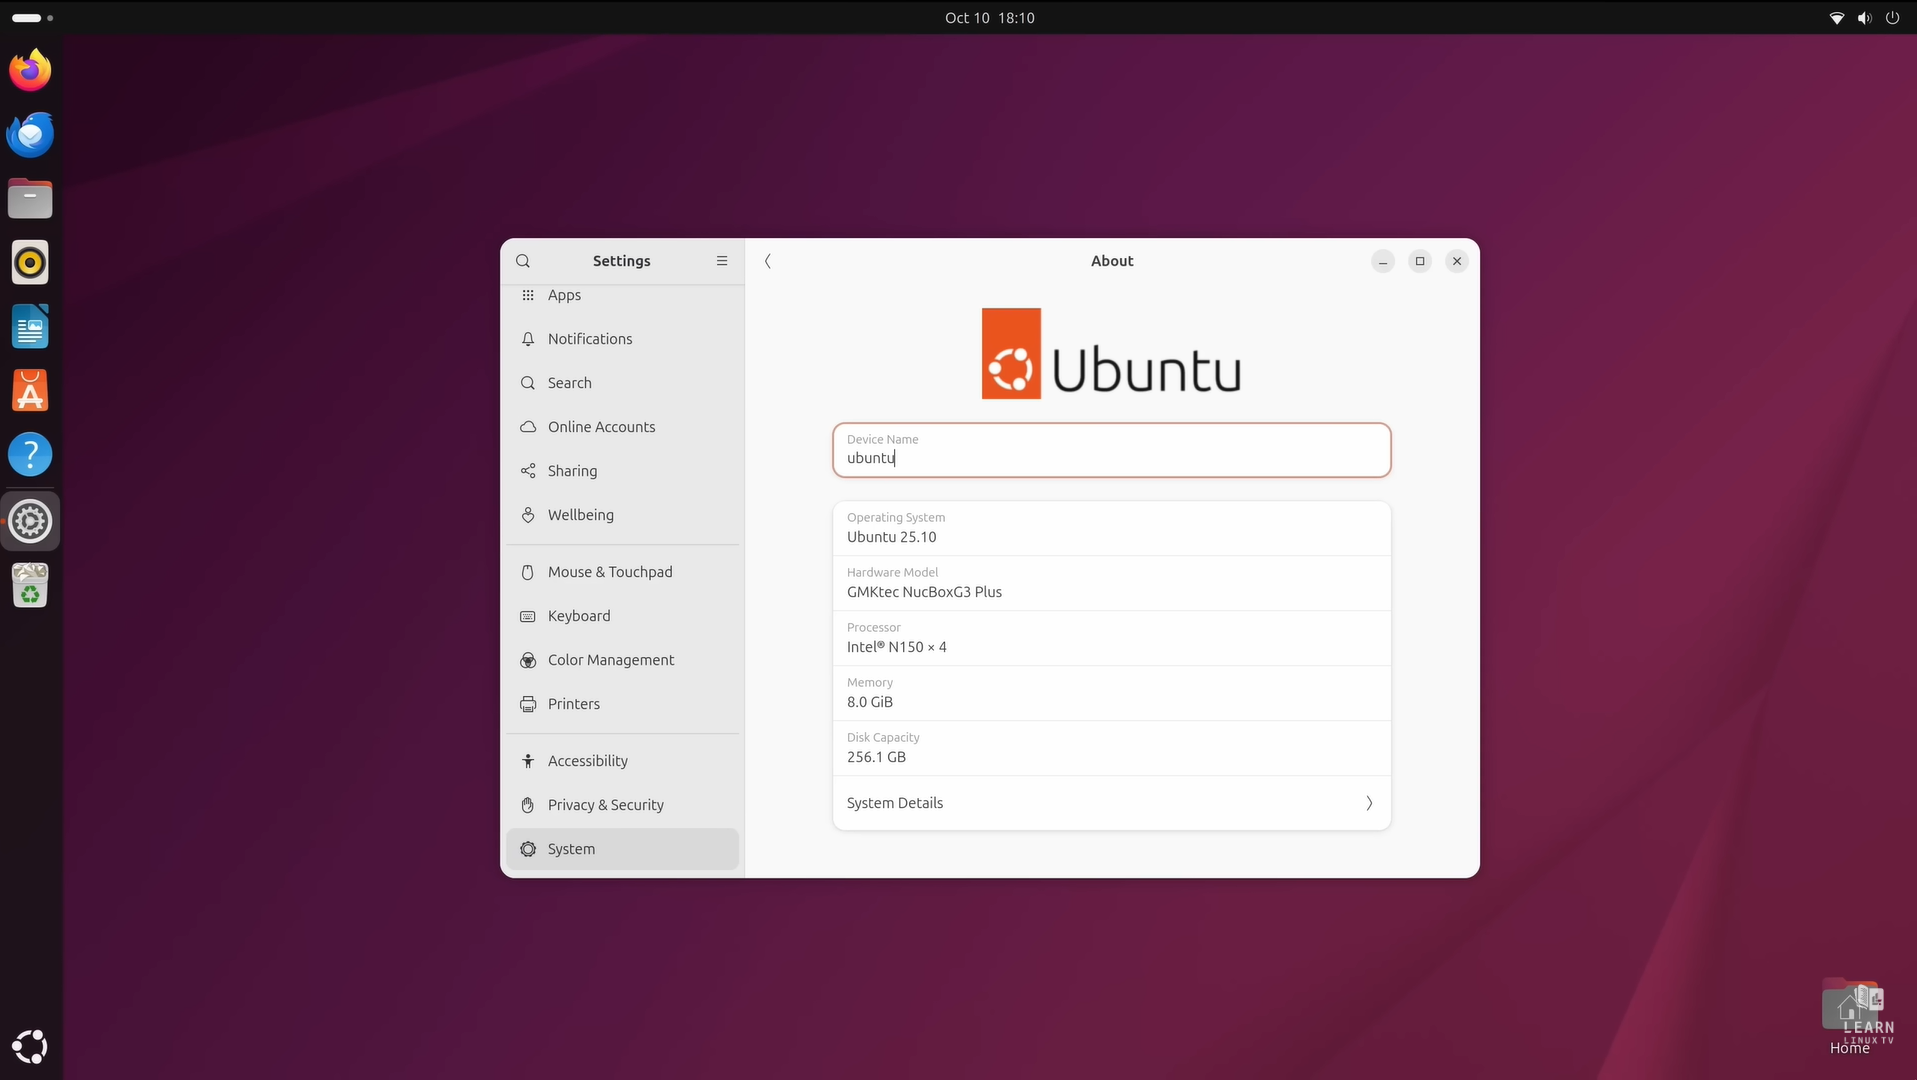Open Accessibility settings panel

click(x=622, y=761)
